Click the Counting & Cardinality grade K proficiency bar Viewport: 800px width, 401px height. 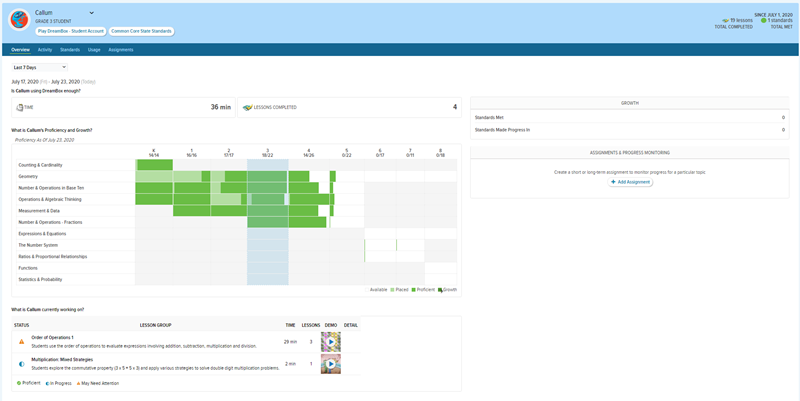coord(155,165)
